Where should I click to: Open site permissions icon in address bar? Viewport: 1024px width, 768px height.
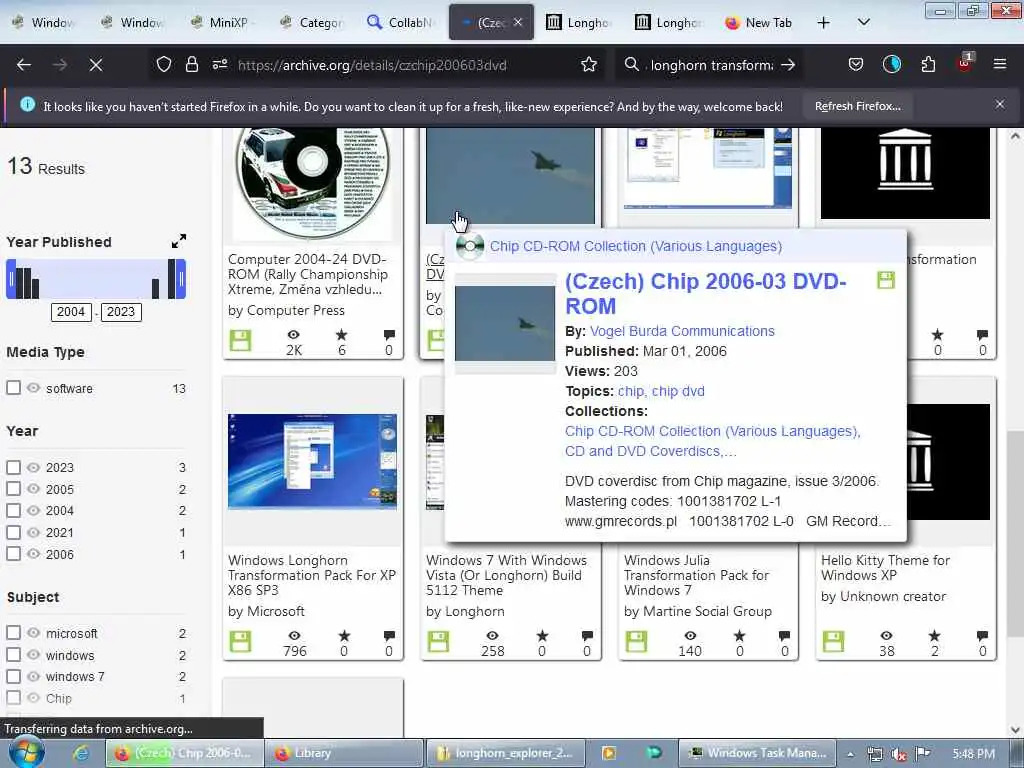pos(220,64)
